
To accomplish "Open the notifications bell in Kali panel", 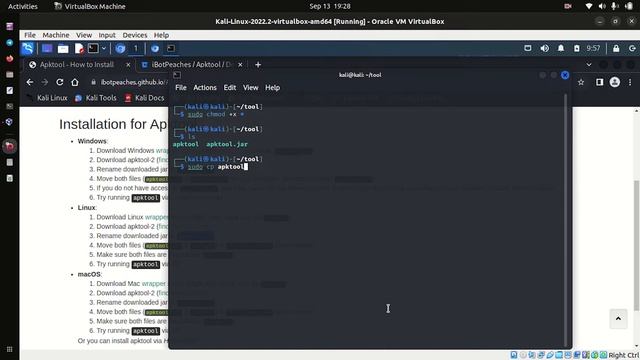I will pos(561,48).
